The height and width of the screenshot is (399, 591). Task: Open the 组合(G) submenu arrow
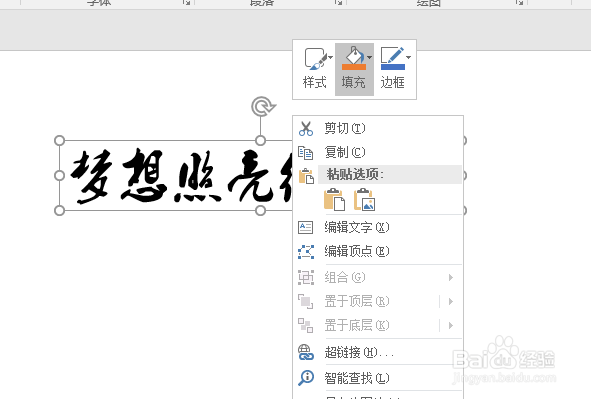tap(451, 278)
